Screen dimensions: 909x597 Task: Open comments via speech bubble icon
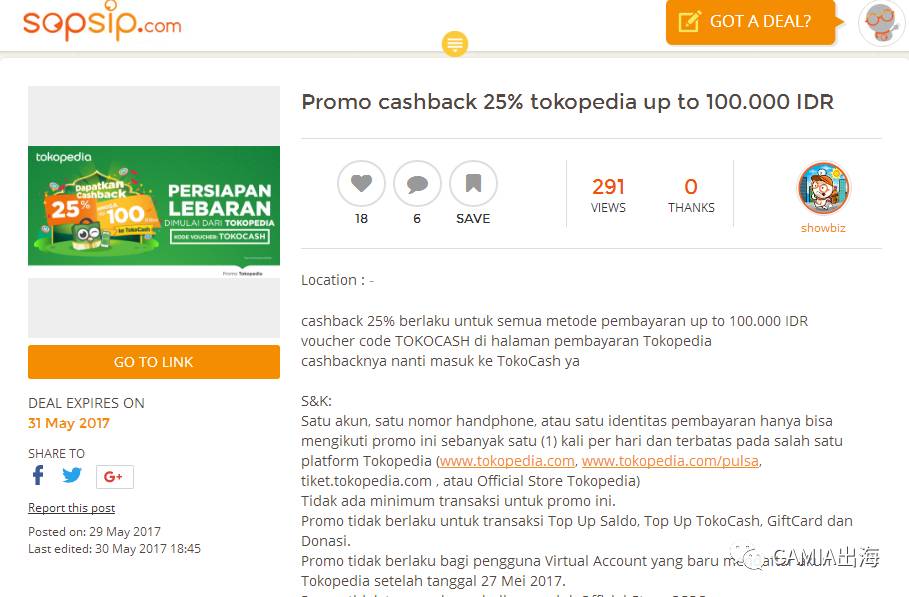tap(417, 184)
